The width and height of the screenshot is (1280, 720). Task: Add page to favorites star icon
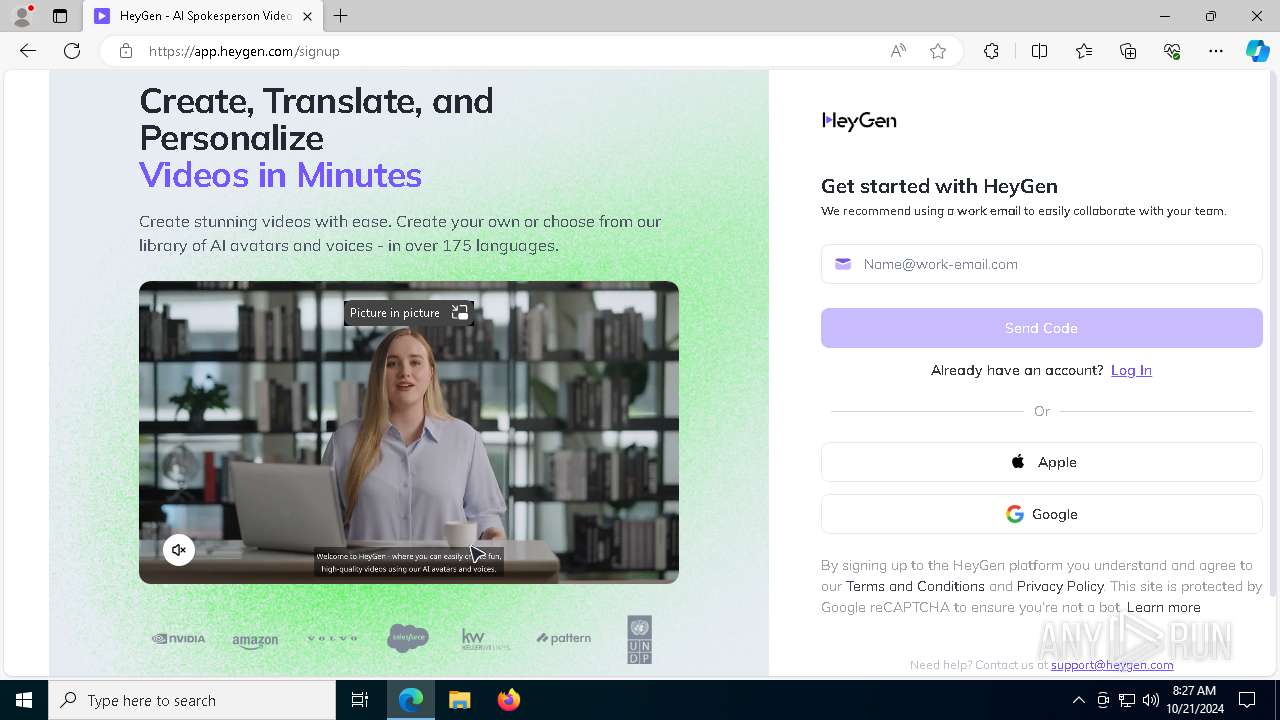pyautogui.click(x=938, y=51)
